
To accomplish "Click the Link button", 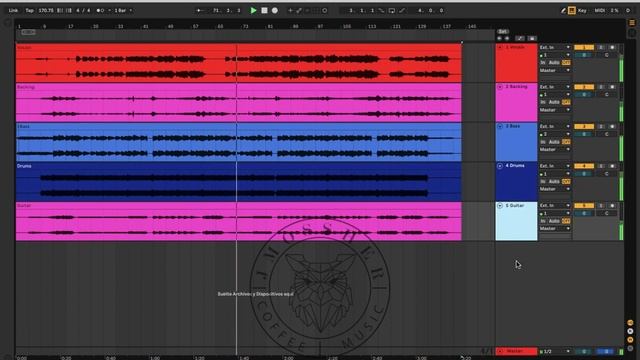I will (x=13, y=11).
